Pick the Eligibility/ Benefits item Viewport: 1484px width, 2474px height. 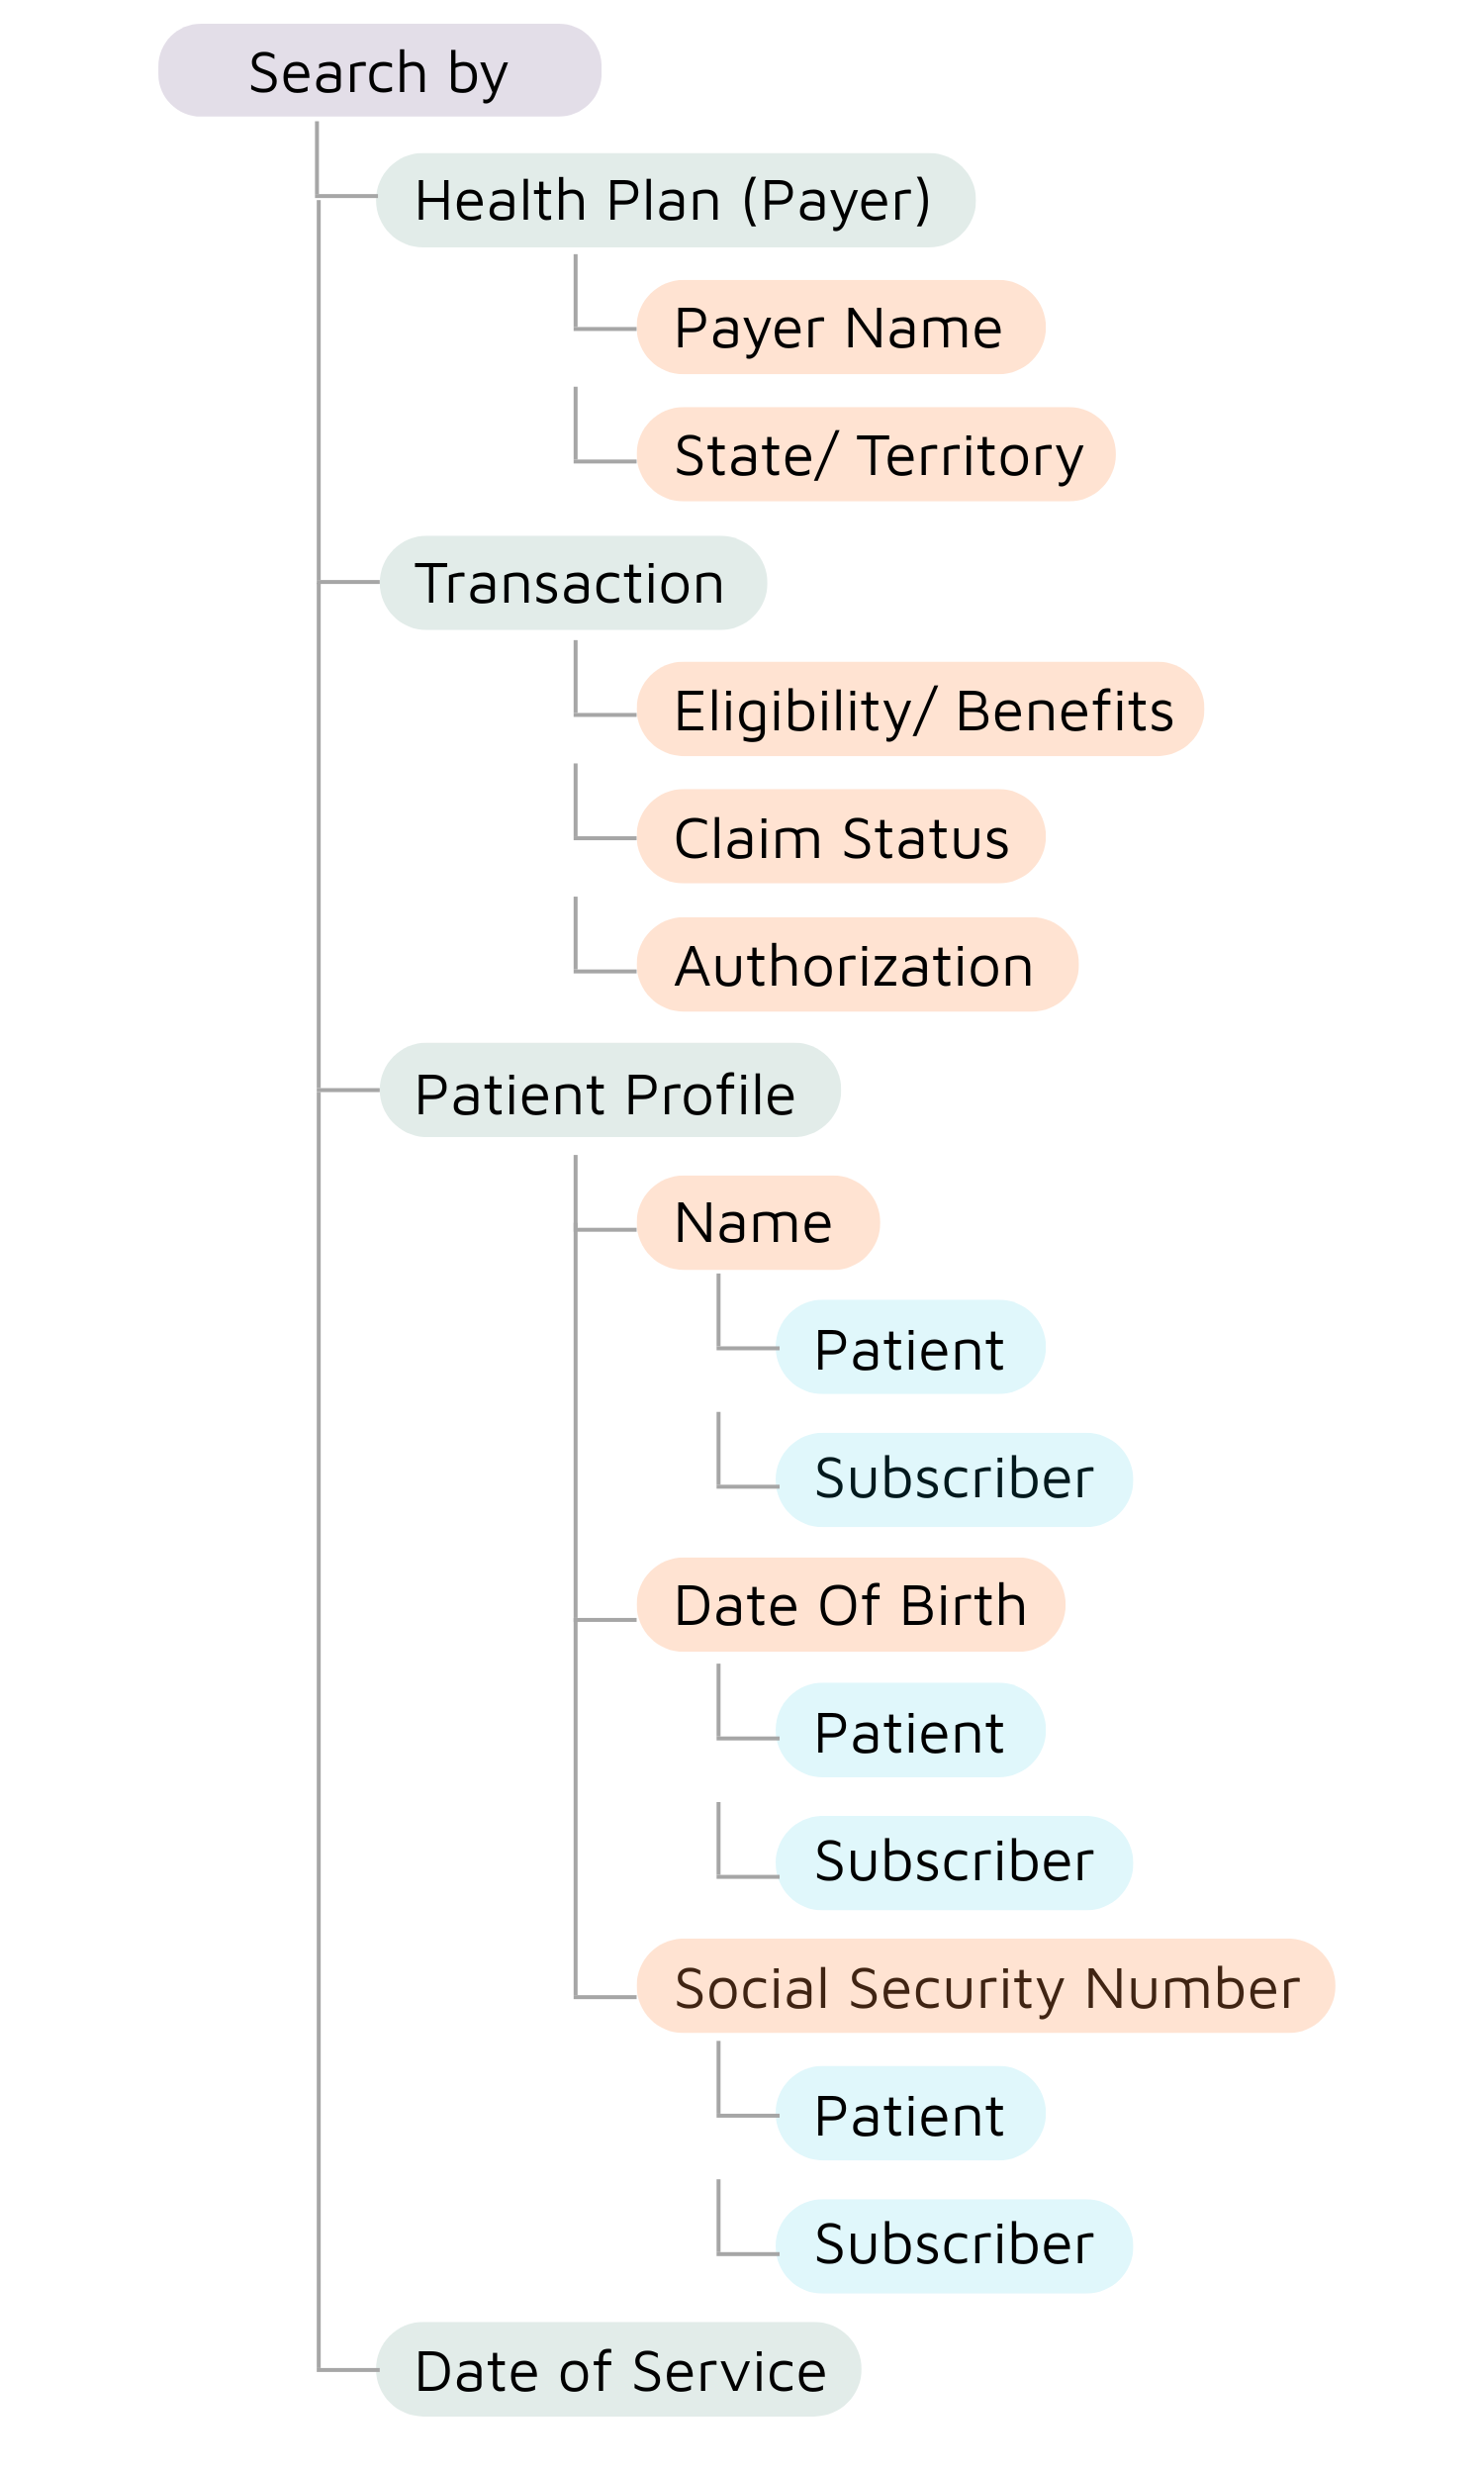point(919,709)
